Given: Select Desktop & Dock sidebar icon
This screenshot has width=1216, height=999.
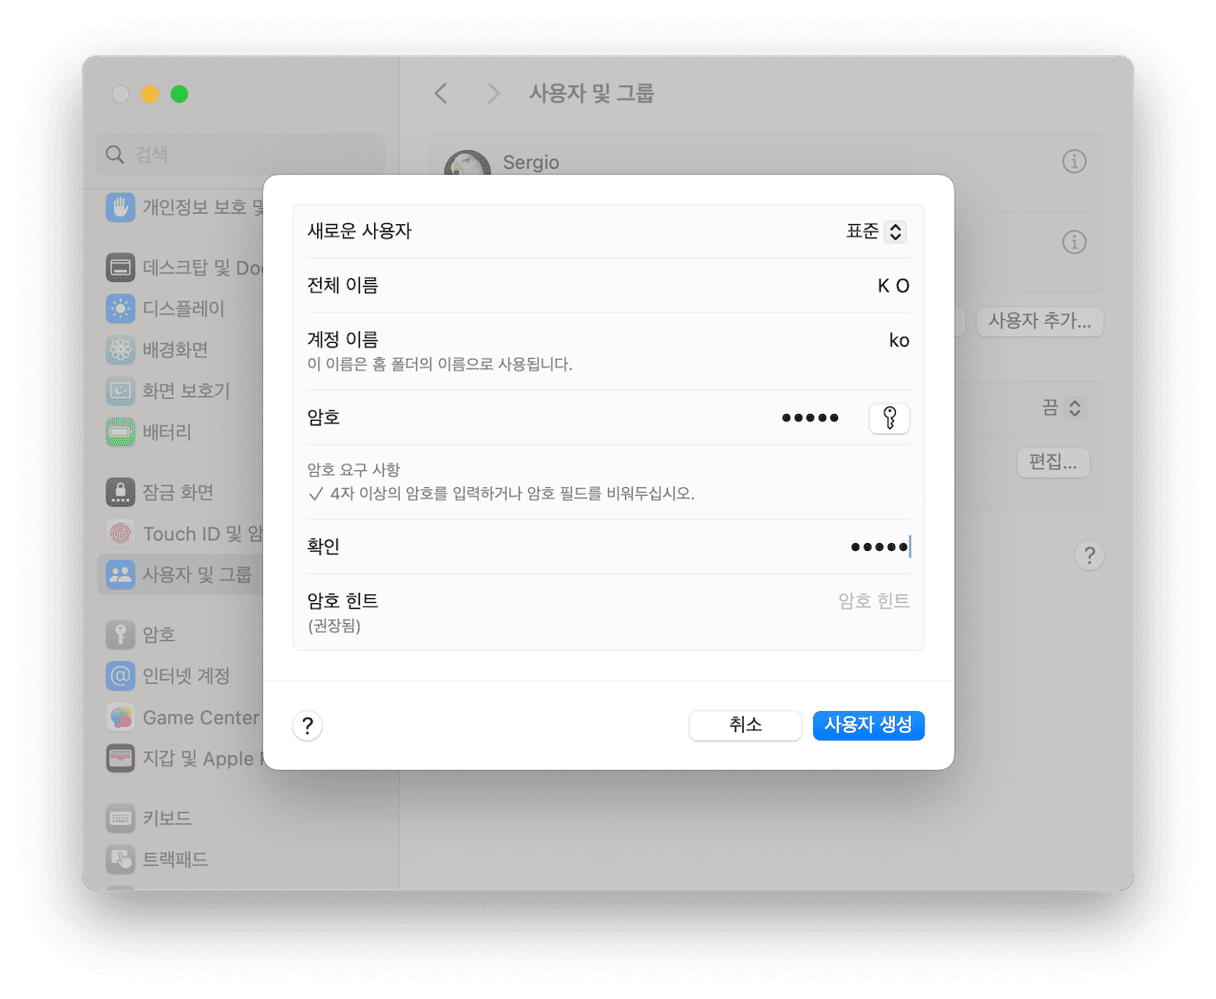Looking at the screenshot, I should [120, 268].
